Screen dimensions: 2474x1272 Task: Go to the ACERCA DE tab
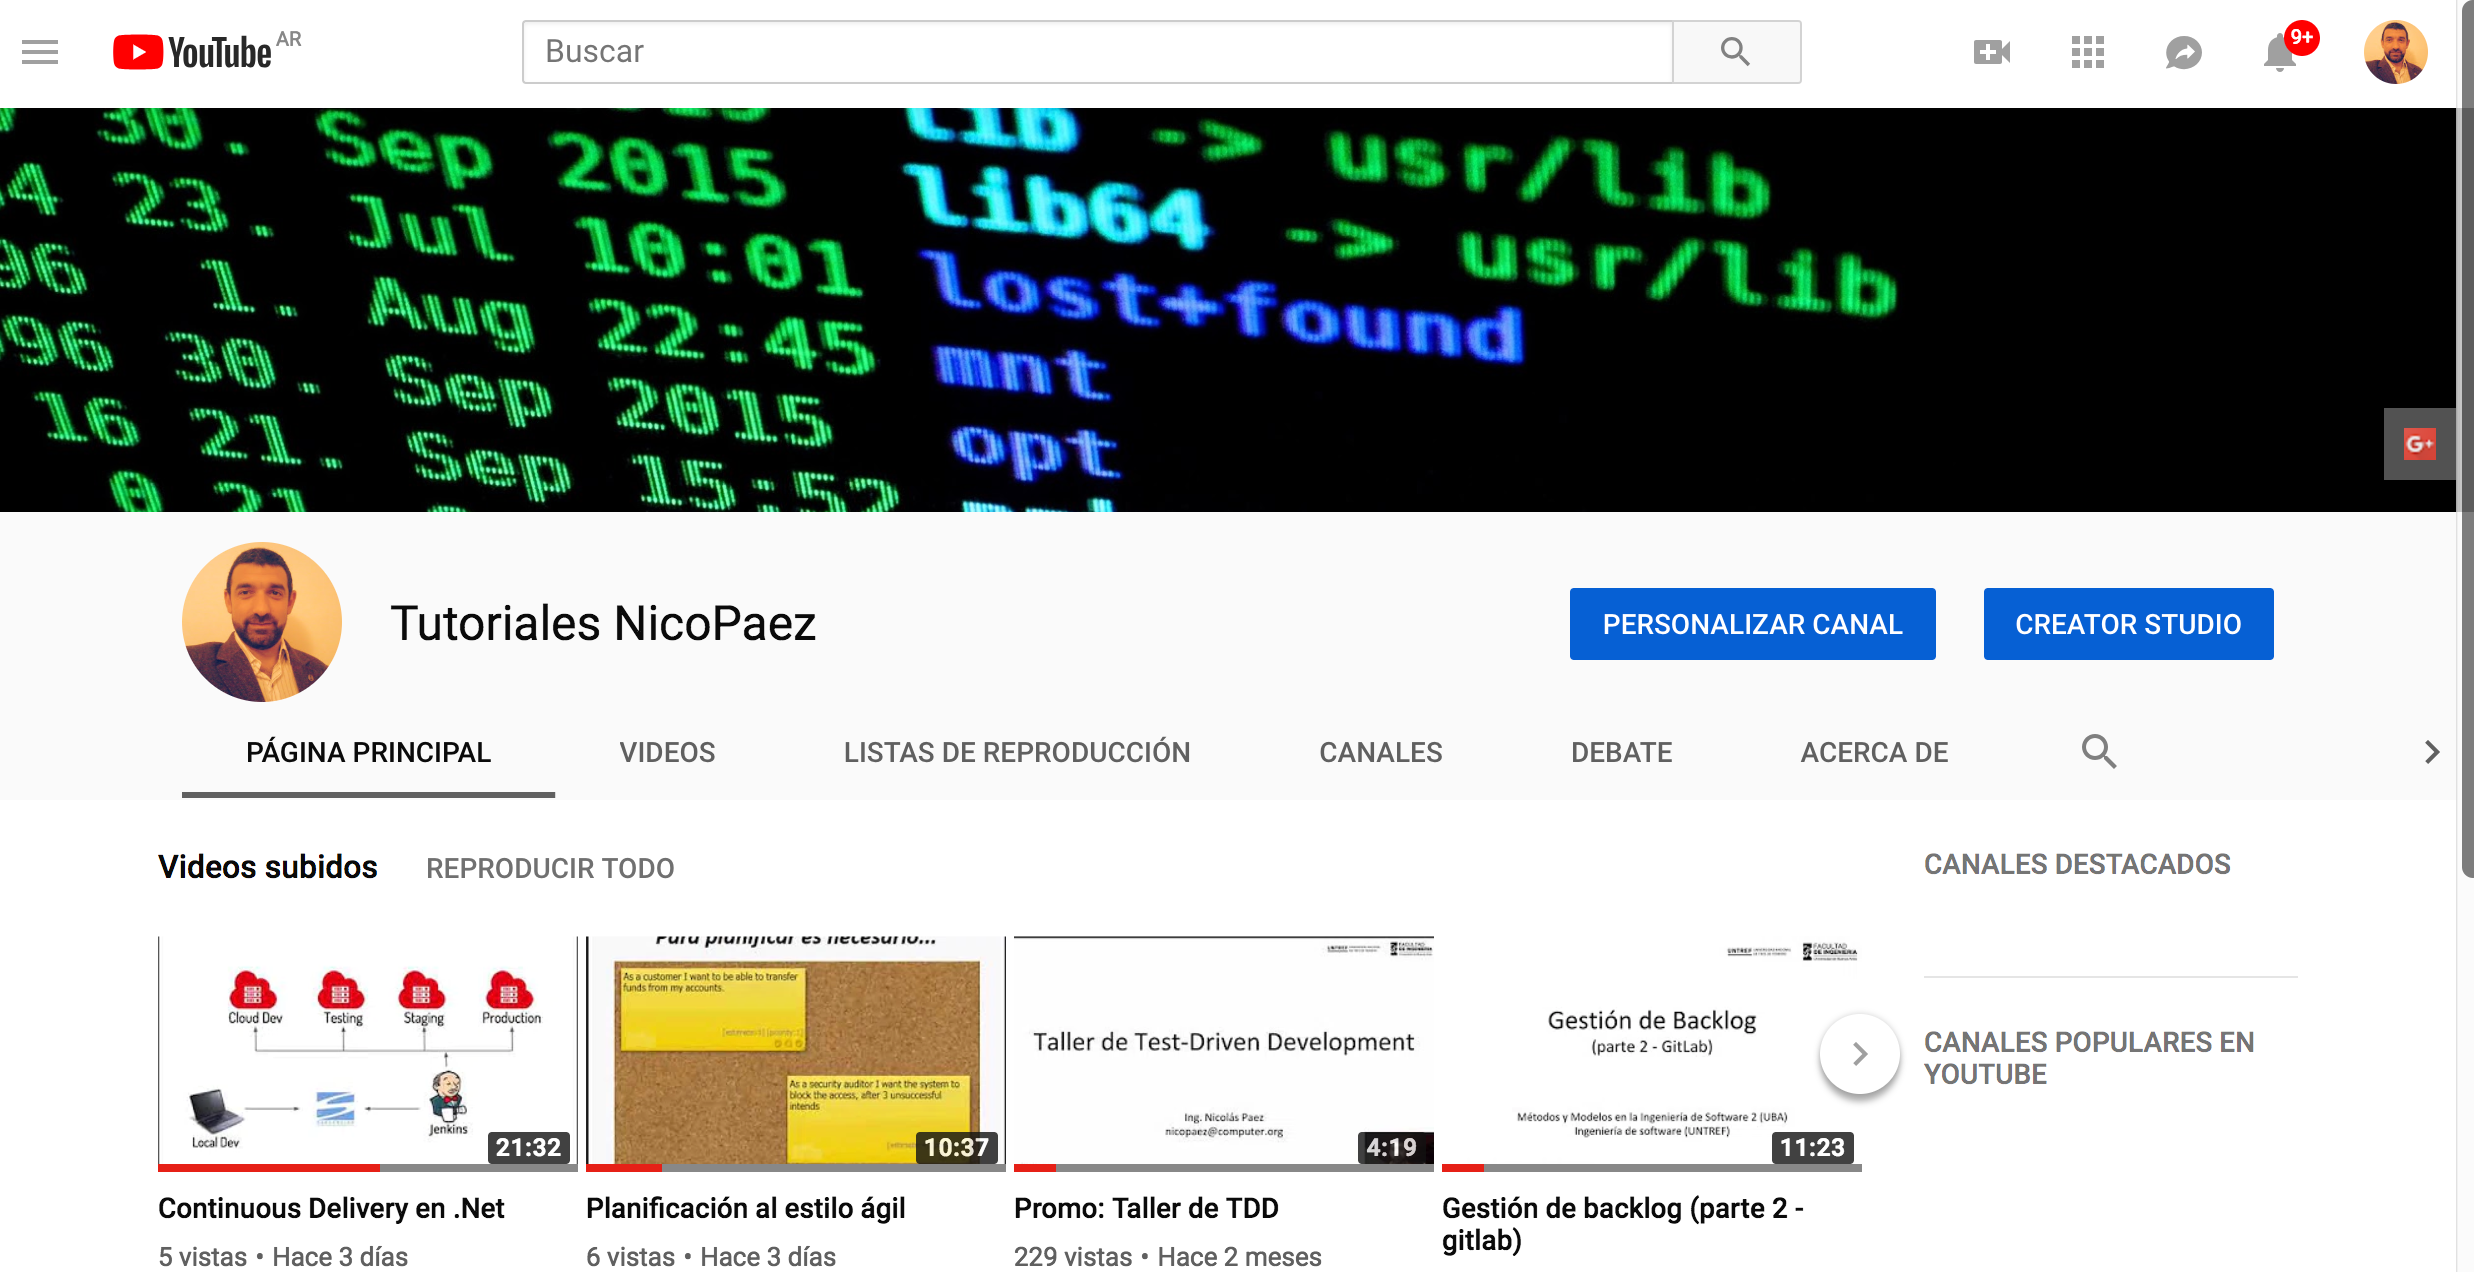(x=1874, y=752)
